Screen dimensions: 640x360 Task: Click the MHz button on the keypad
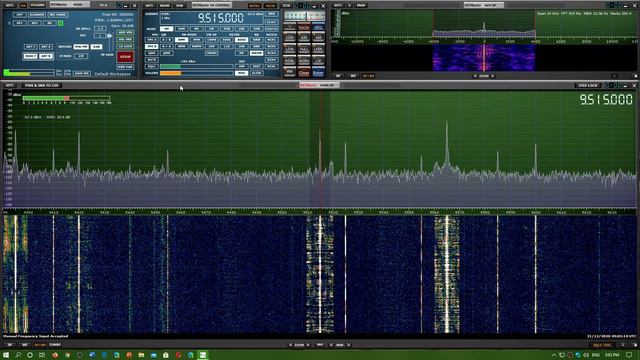(x=318, y=27)
